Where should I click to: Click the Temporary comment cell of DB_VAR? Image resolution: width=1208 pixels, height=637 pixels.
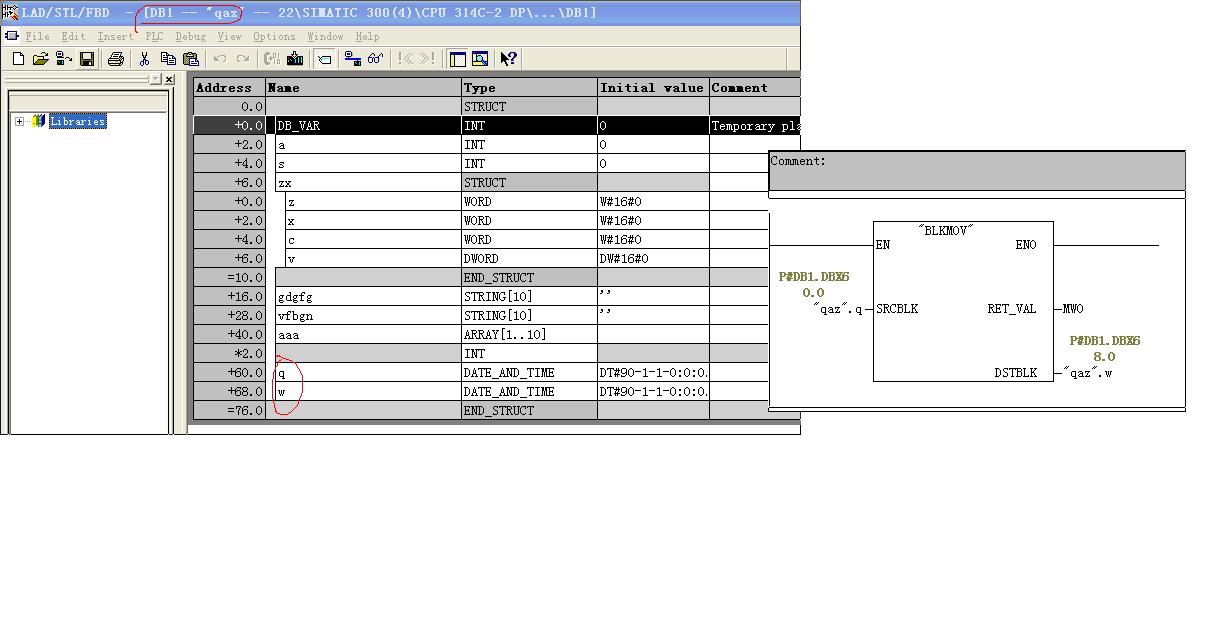tap(755, 126)
